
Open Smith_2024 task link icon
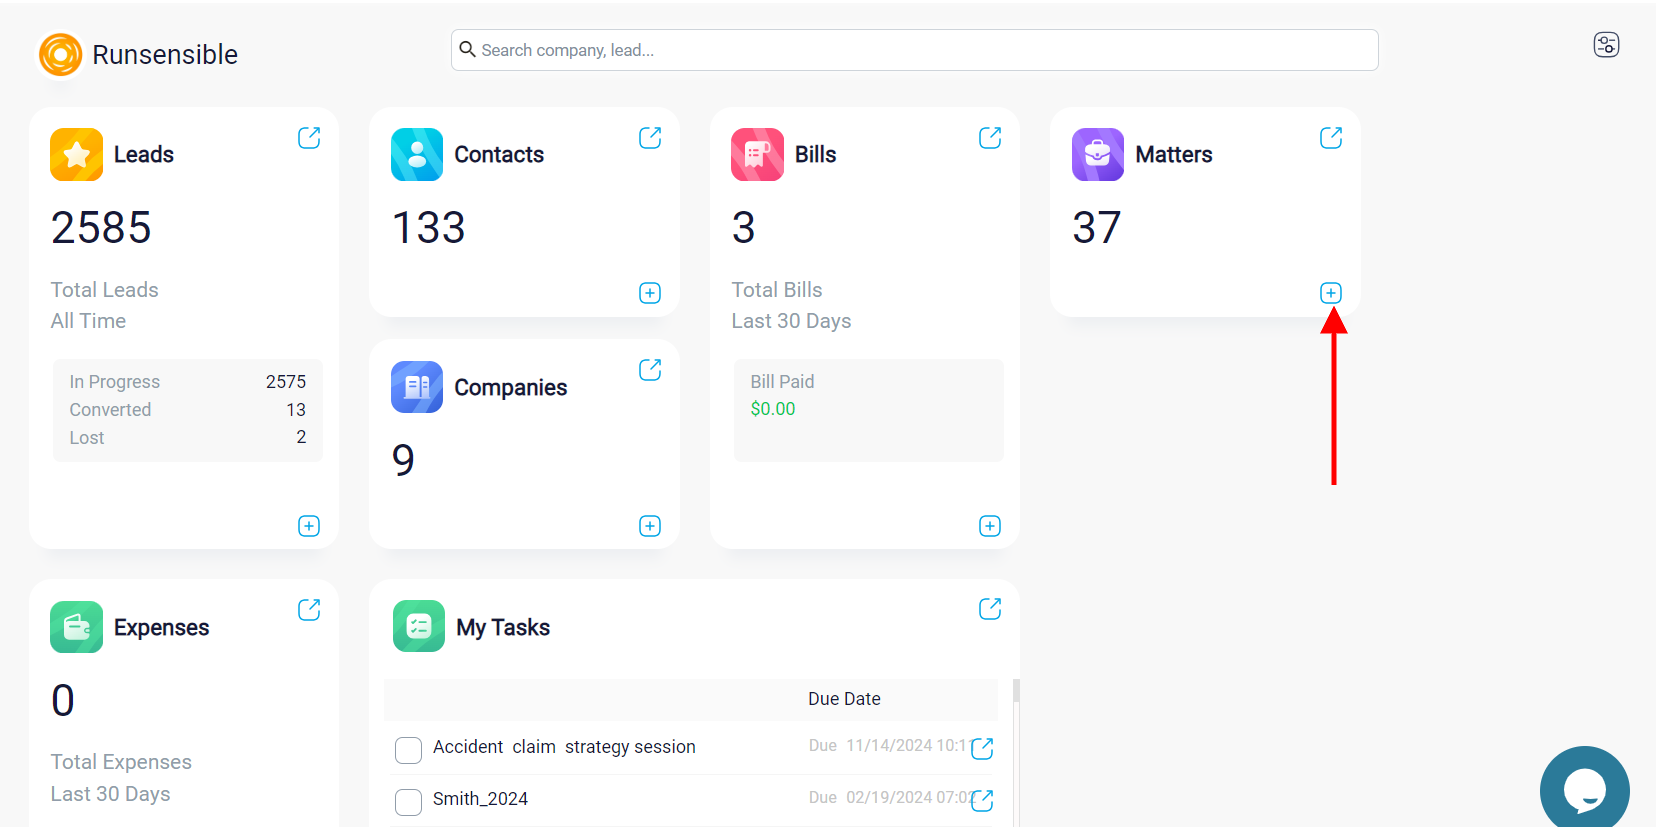click(x=982, y=800)
